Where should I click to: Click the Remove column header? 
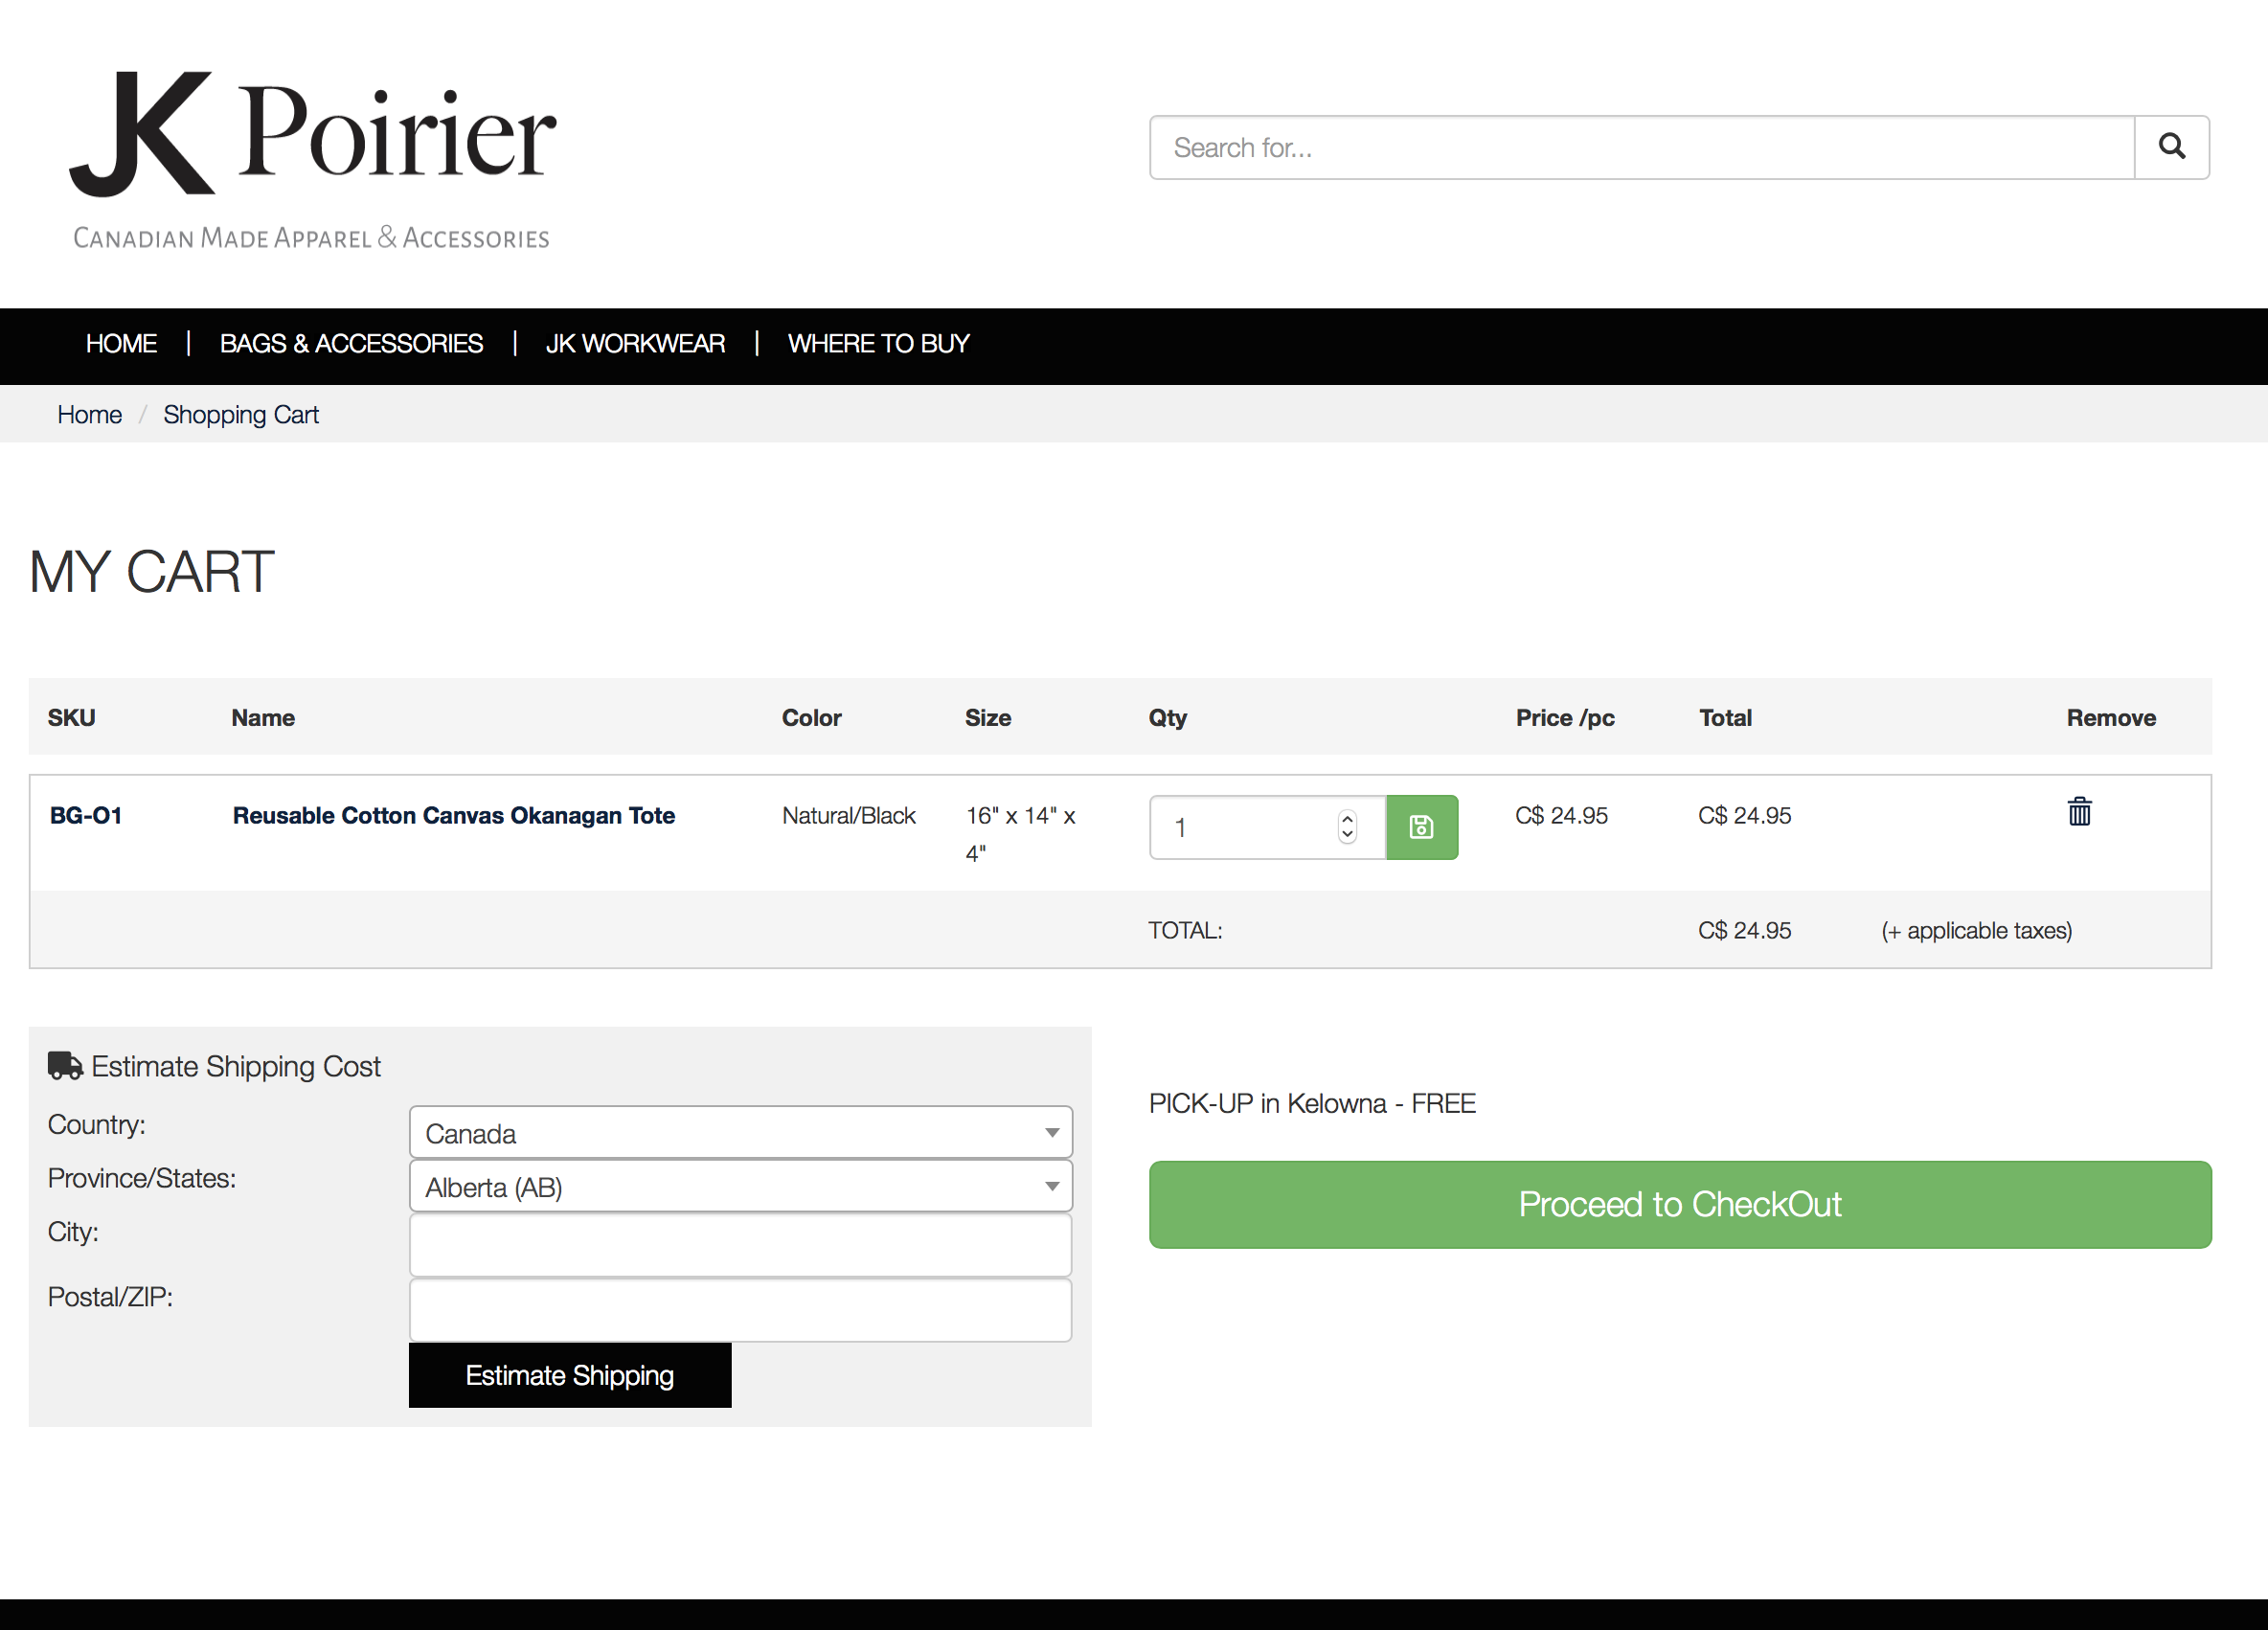2111,717
